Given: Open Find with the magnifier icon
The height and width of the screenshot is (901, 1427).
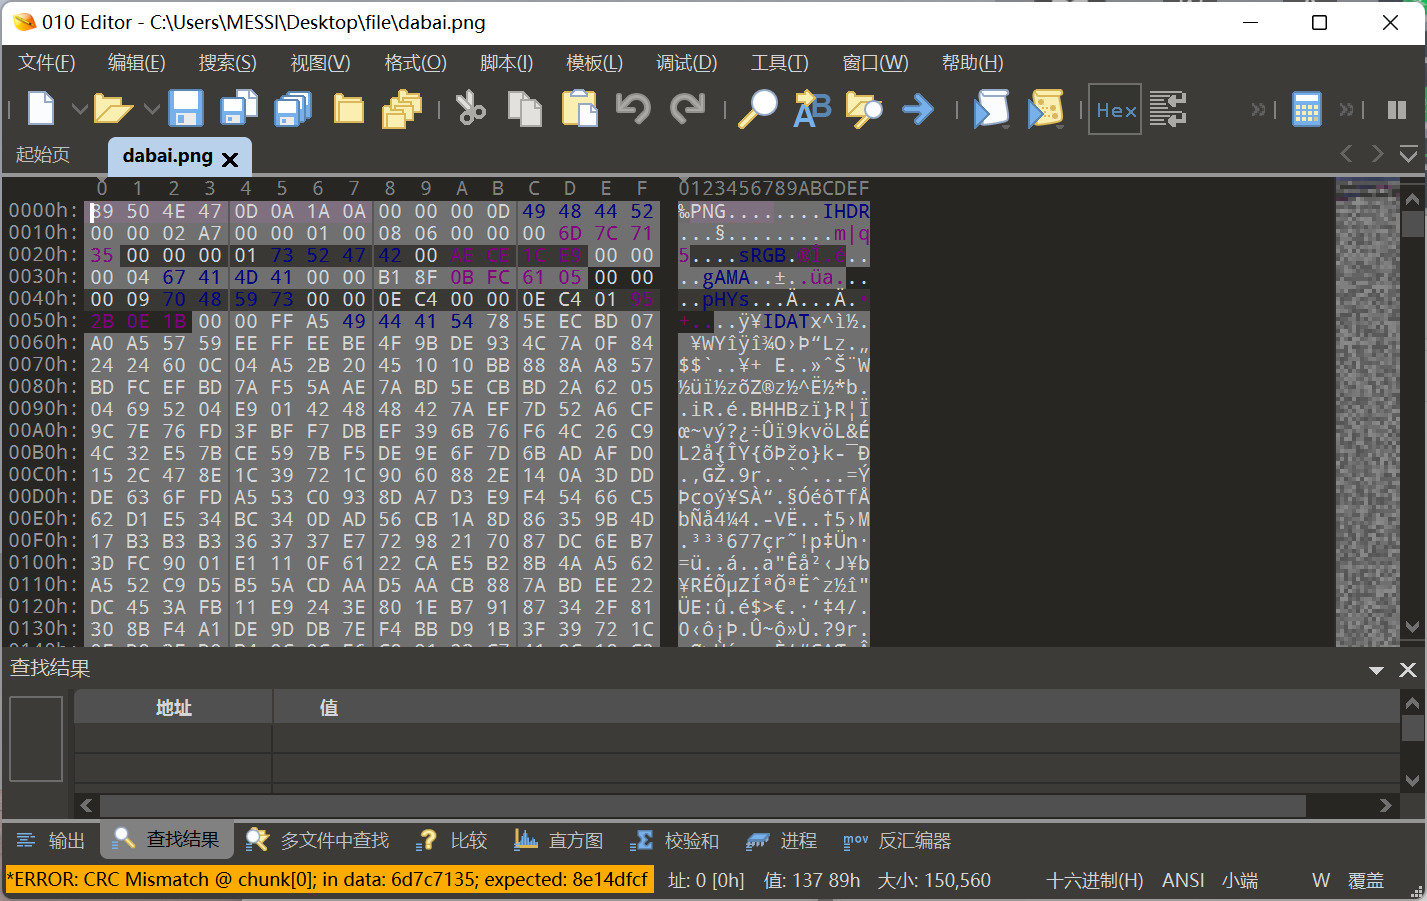Looking at the screenshot, I should 757,108.
